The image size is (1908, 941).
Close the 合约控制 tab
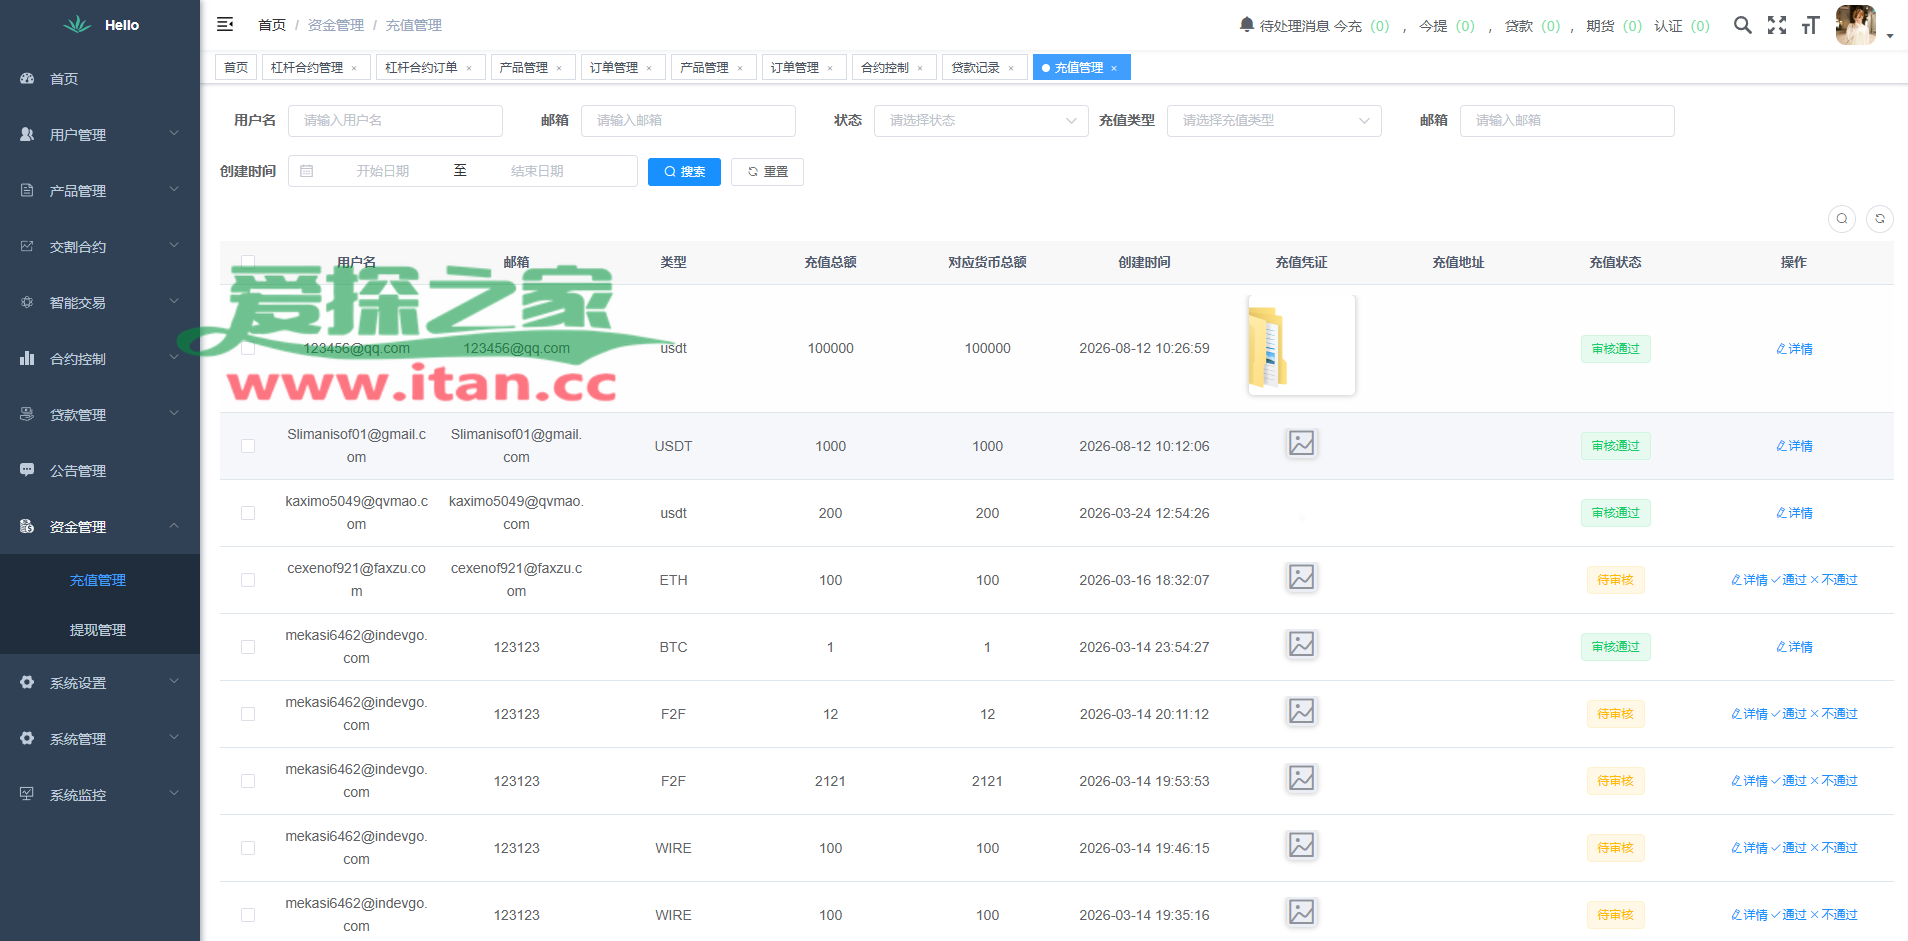920,68
